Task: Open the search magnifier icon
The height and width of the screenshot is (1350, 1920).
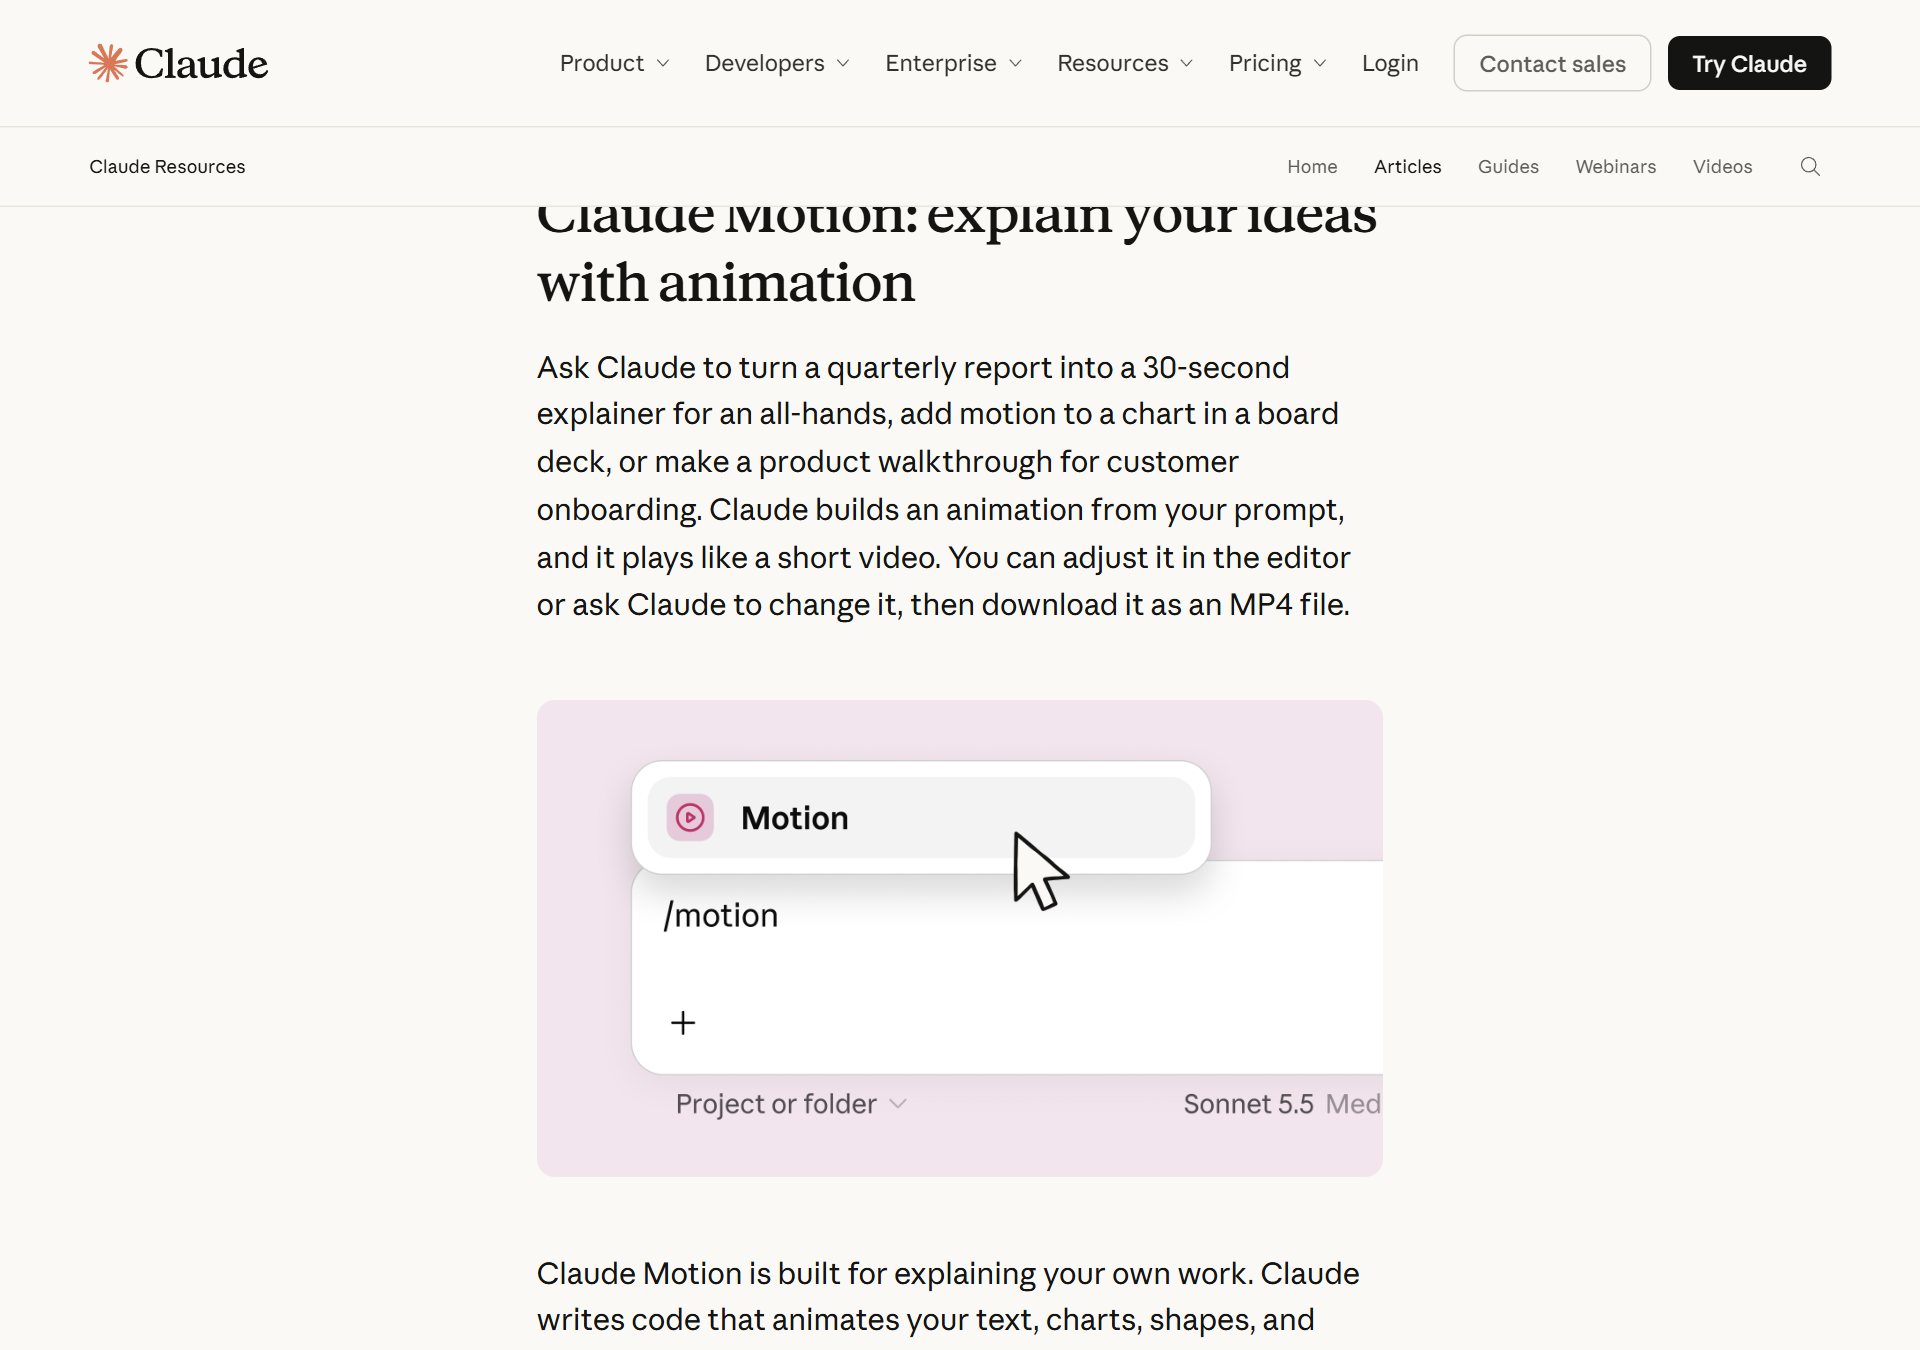Action: click(1810, 167)
